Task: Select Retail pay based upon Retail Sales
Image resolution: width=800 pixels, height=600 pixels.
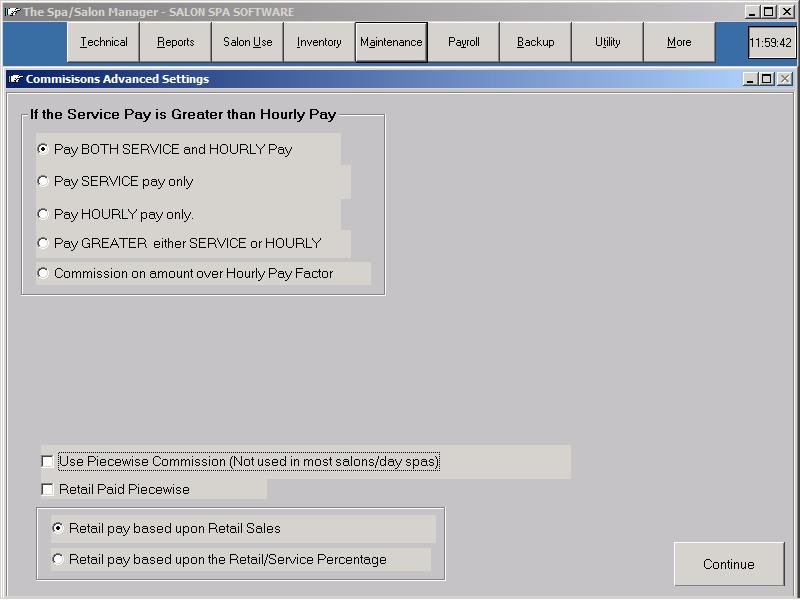Action: 58,528
